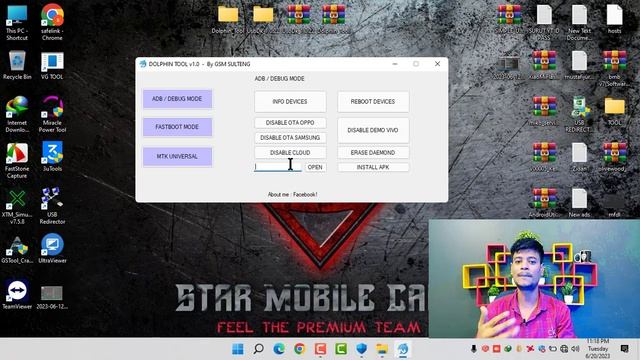Screen dimensions: 640x360
Task: Click DISABLE OTA SAMSUNG button
Action: (x=290, y=138)
